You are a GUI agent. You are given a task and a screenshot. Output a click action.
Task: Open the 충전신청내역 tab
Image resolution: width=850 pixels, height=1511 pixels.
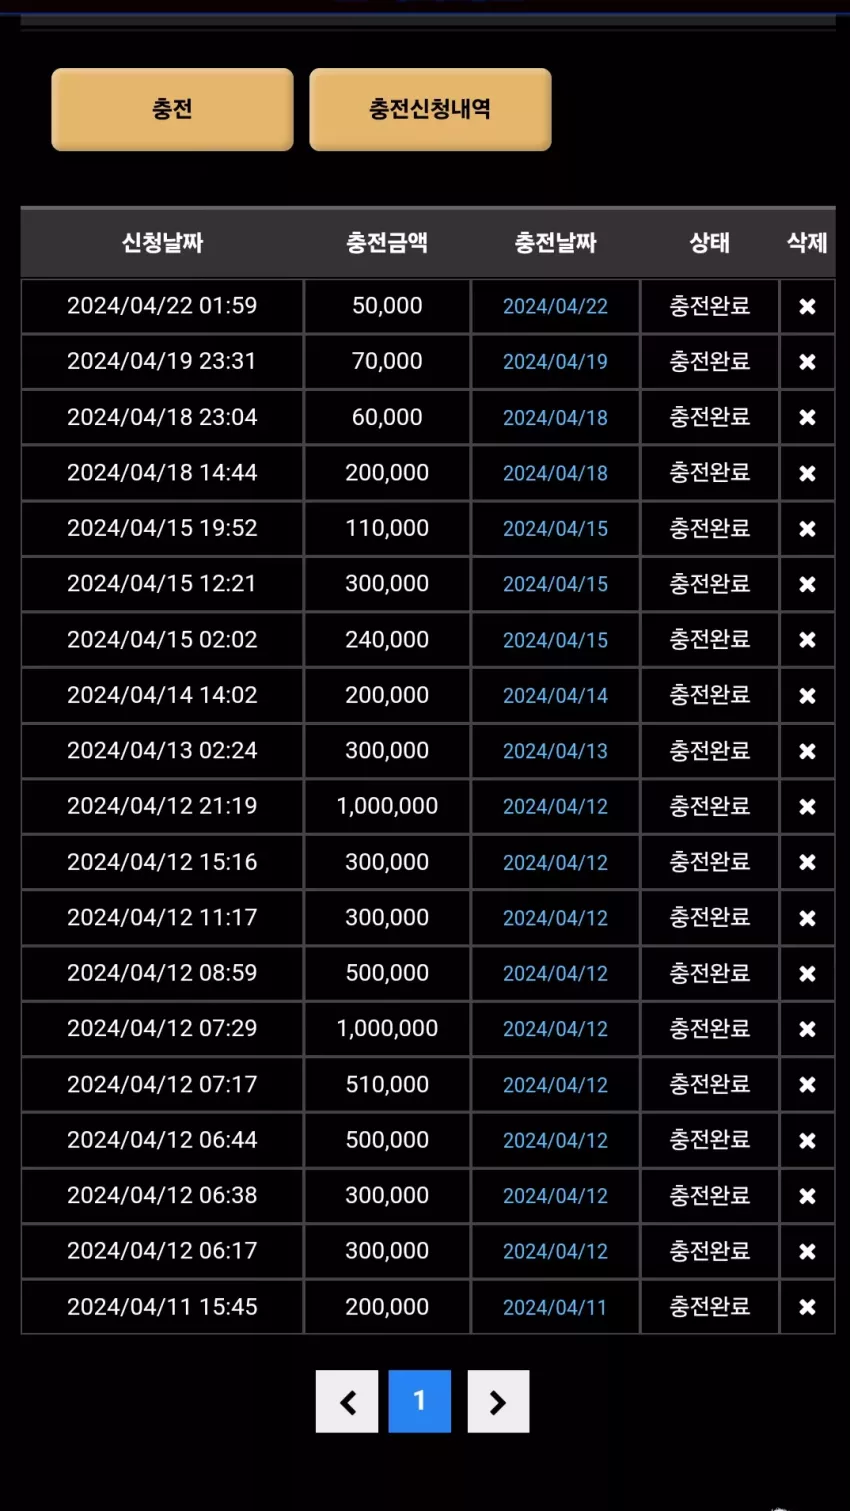[430, 109]
